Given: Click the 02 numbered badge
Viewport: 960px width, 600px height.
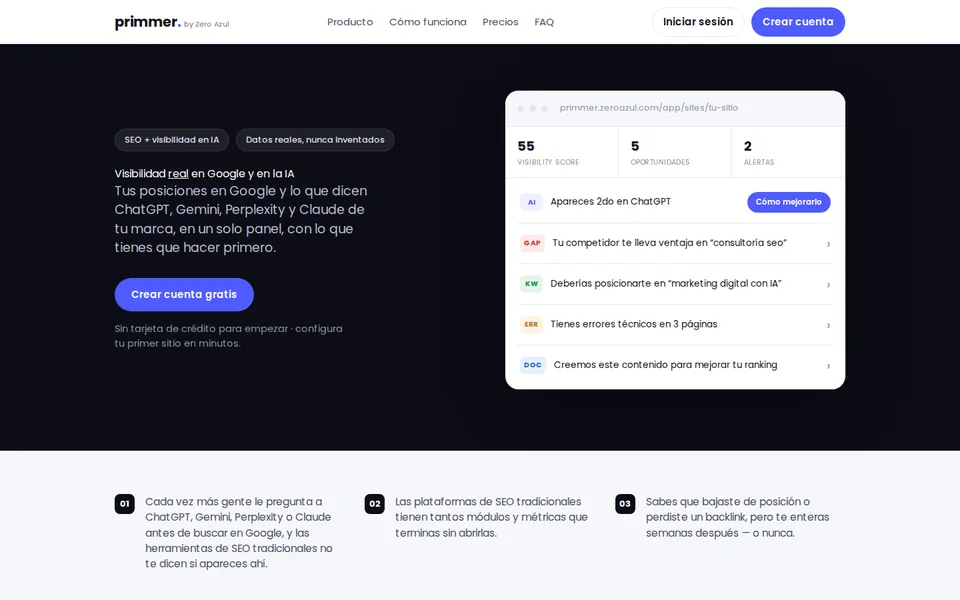Looking at the screenshot, I should (374, 504).
